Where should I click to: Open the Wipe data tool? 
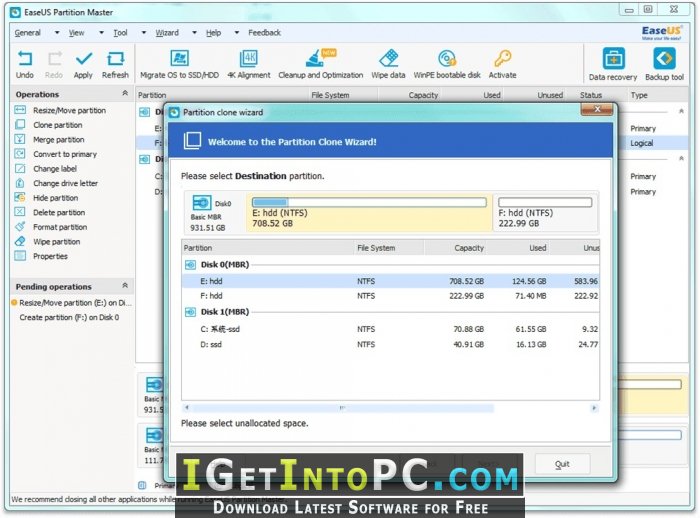[388, 64]
